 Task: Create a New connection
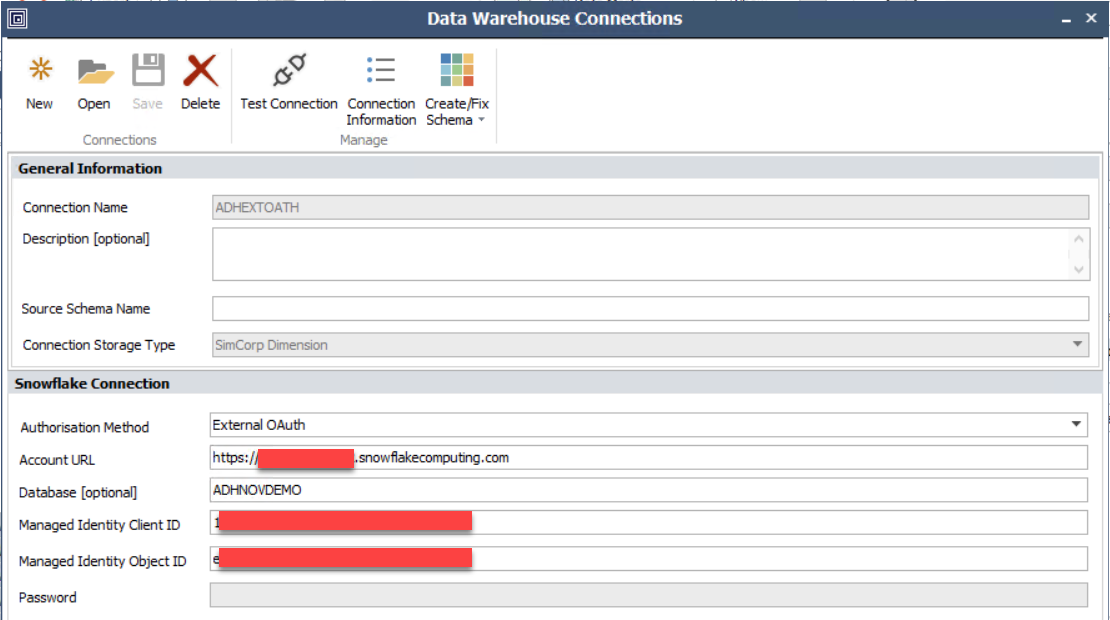point(40,83)
